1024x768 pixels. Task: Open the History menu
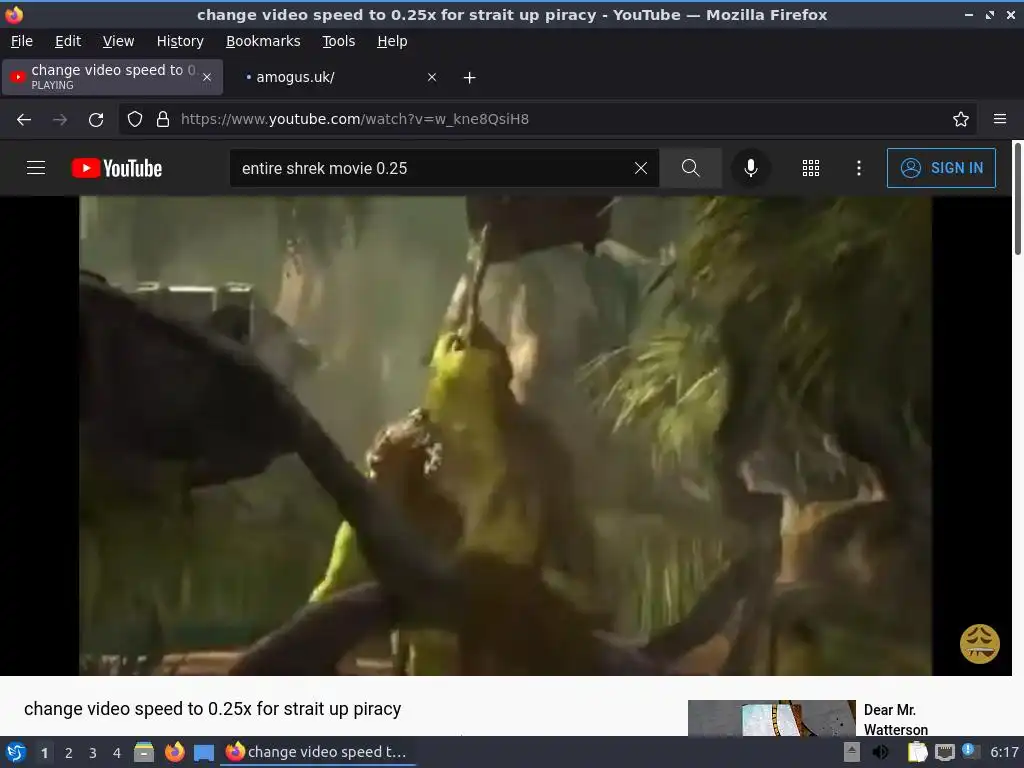click(x=180, y=41)
